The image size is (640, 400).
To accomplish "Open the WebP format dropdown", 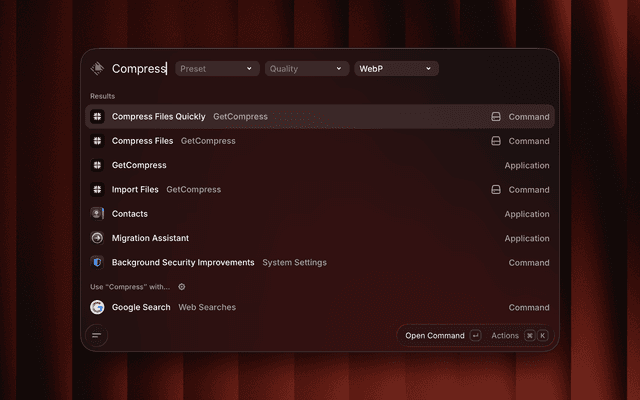I will click(396, 69).
